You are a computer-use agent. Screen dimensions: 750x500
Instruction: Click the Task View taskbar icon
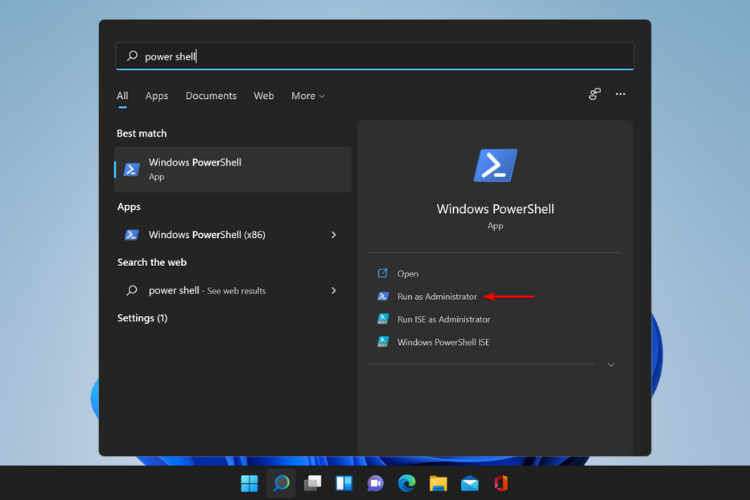coord(312,484)
